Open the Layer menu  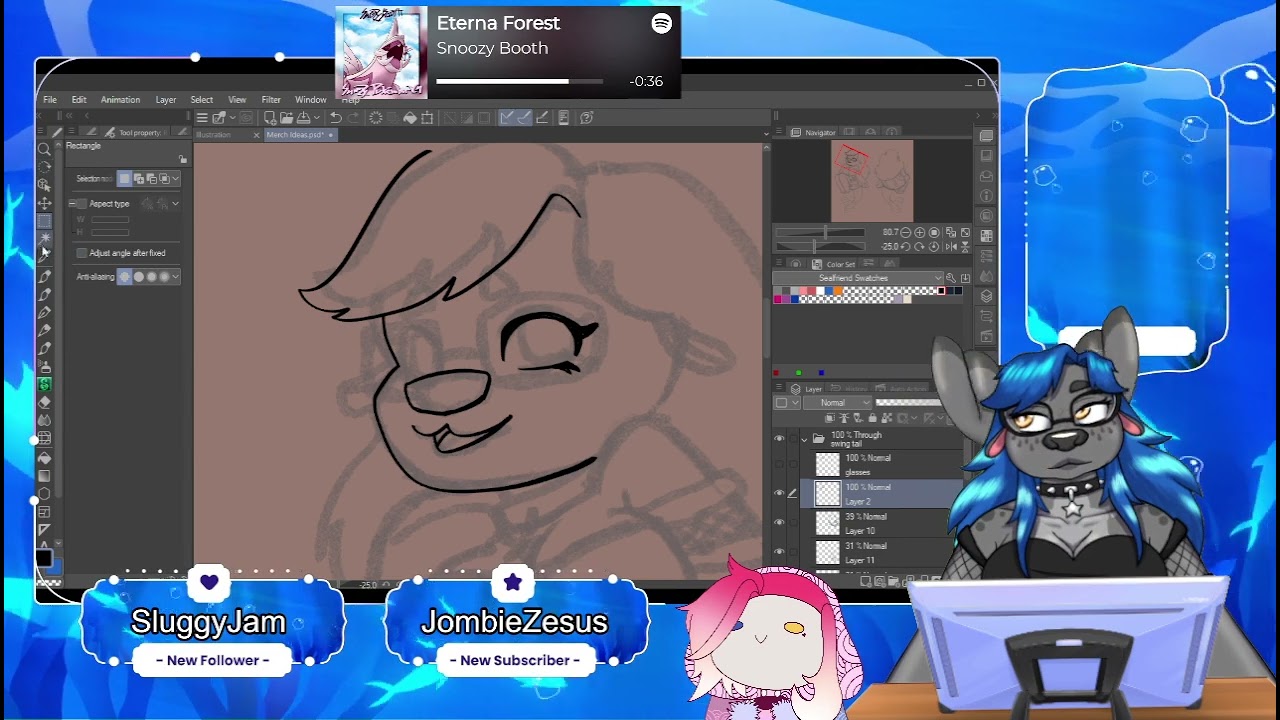tap(166, 100)
